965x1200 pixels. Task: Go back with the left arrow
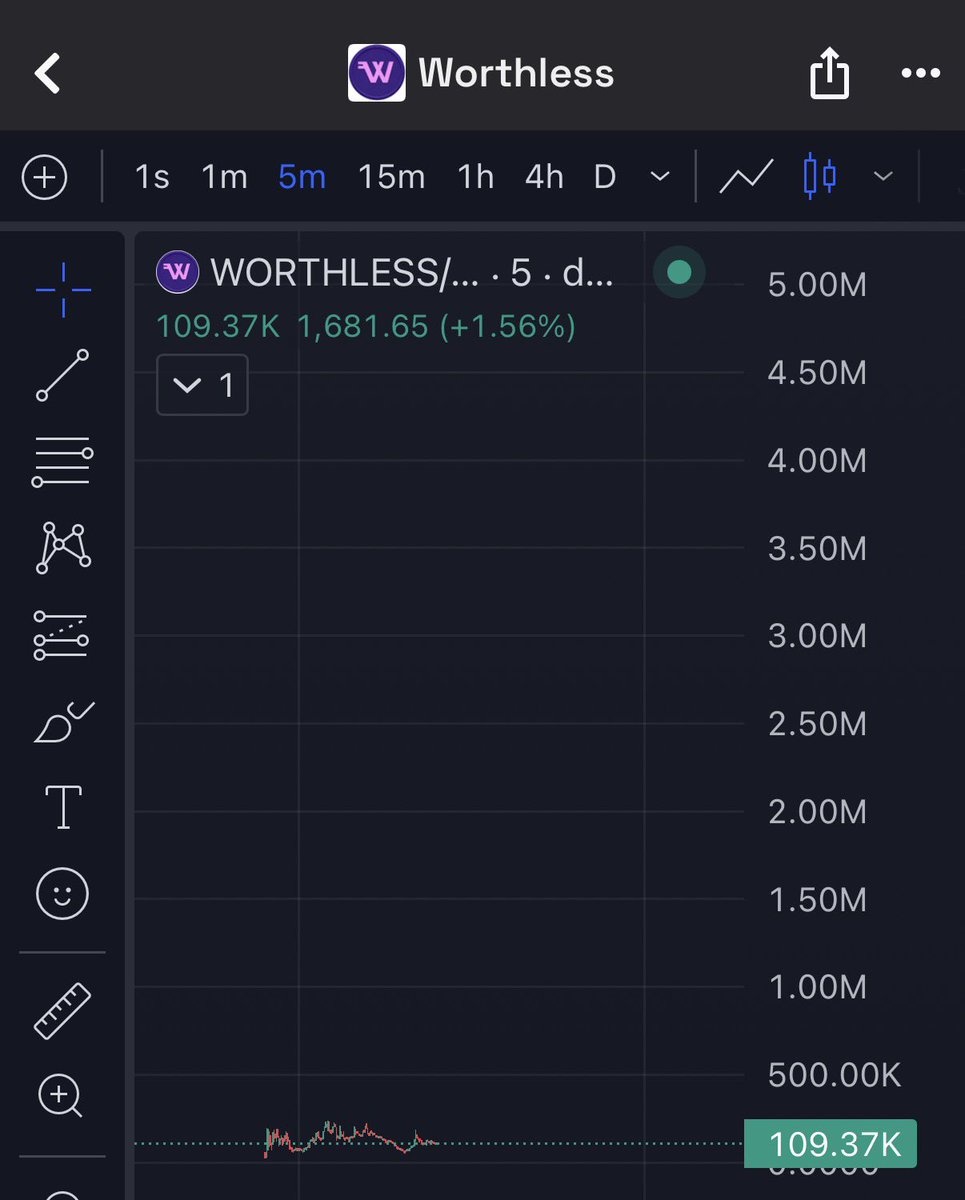[47, 74]
